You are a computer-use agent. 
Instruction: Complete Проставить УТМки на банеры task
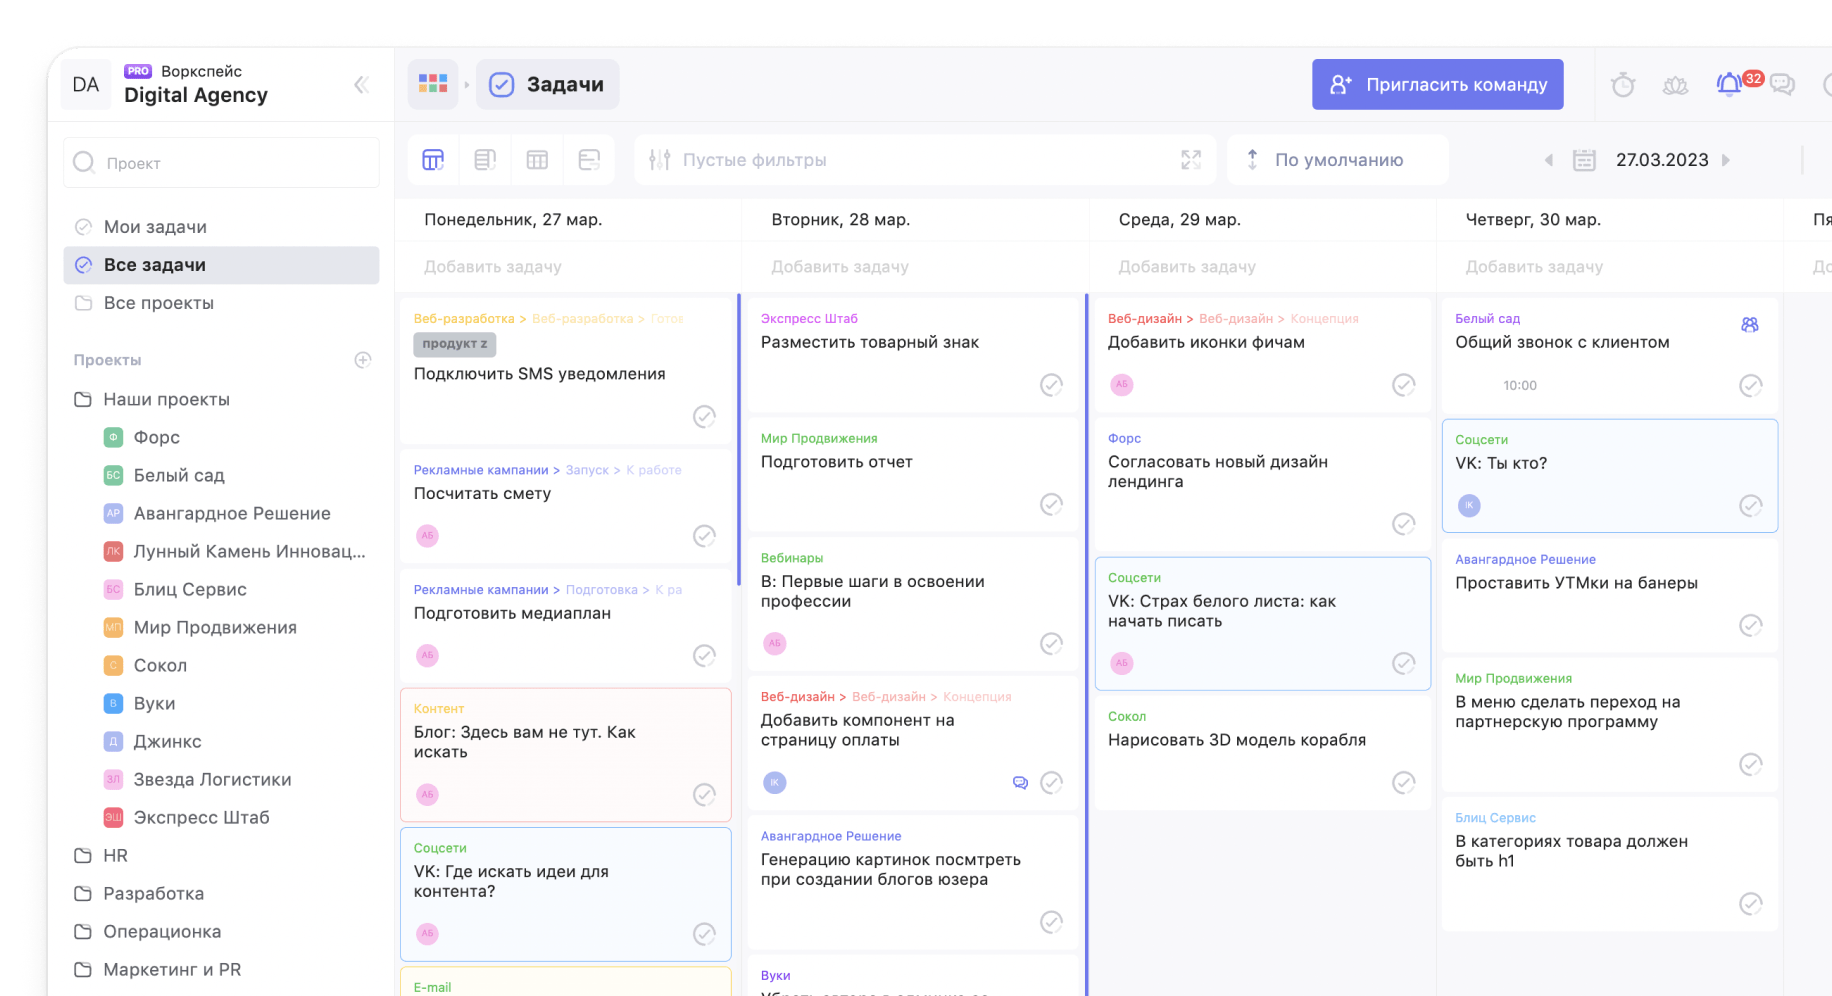(1751, 625)
